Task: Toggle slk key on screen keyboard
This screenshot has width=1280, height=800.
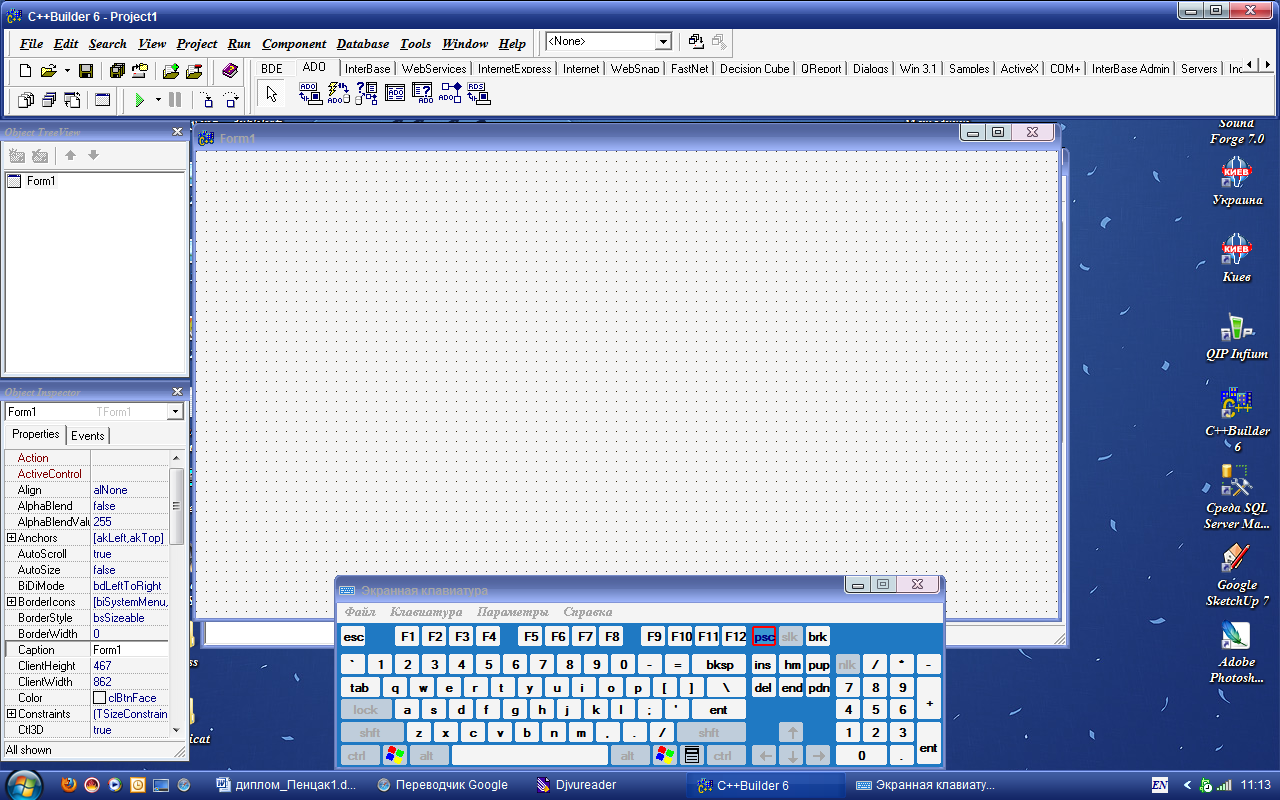Action: 790,637
